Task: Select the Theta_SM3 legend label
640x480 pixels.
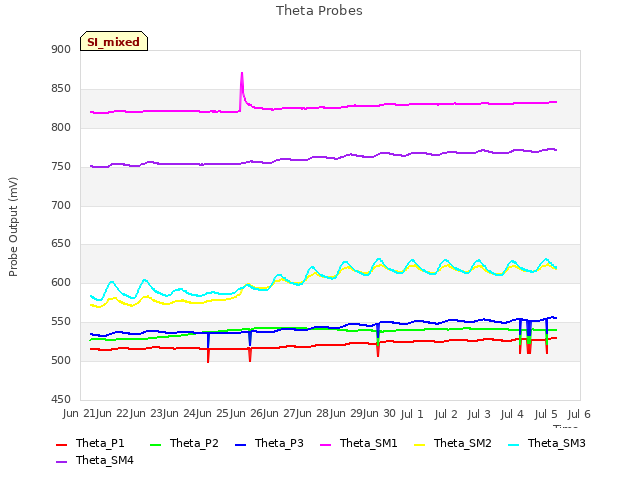Action: point(557,443)
